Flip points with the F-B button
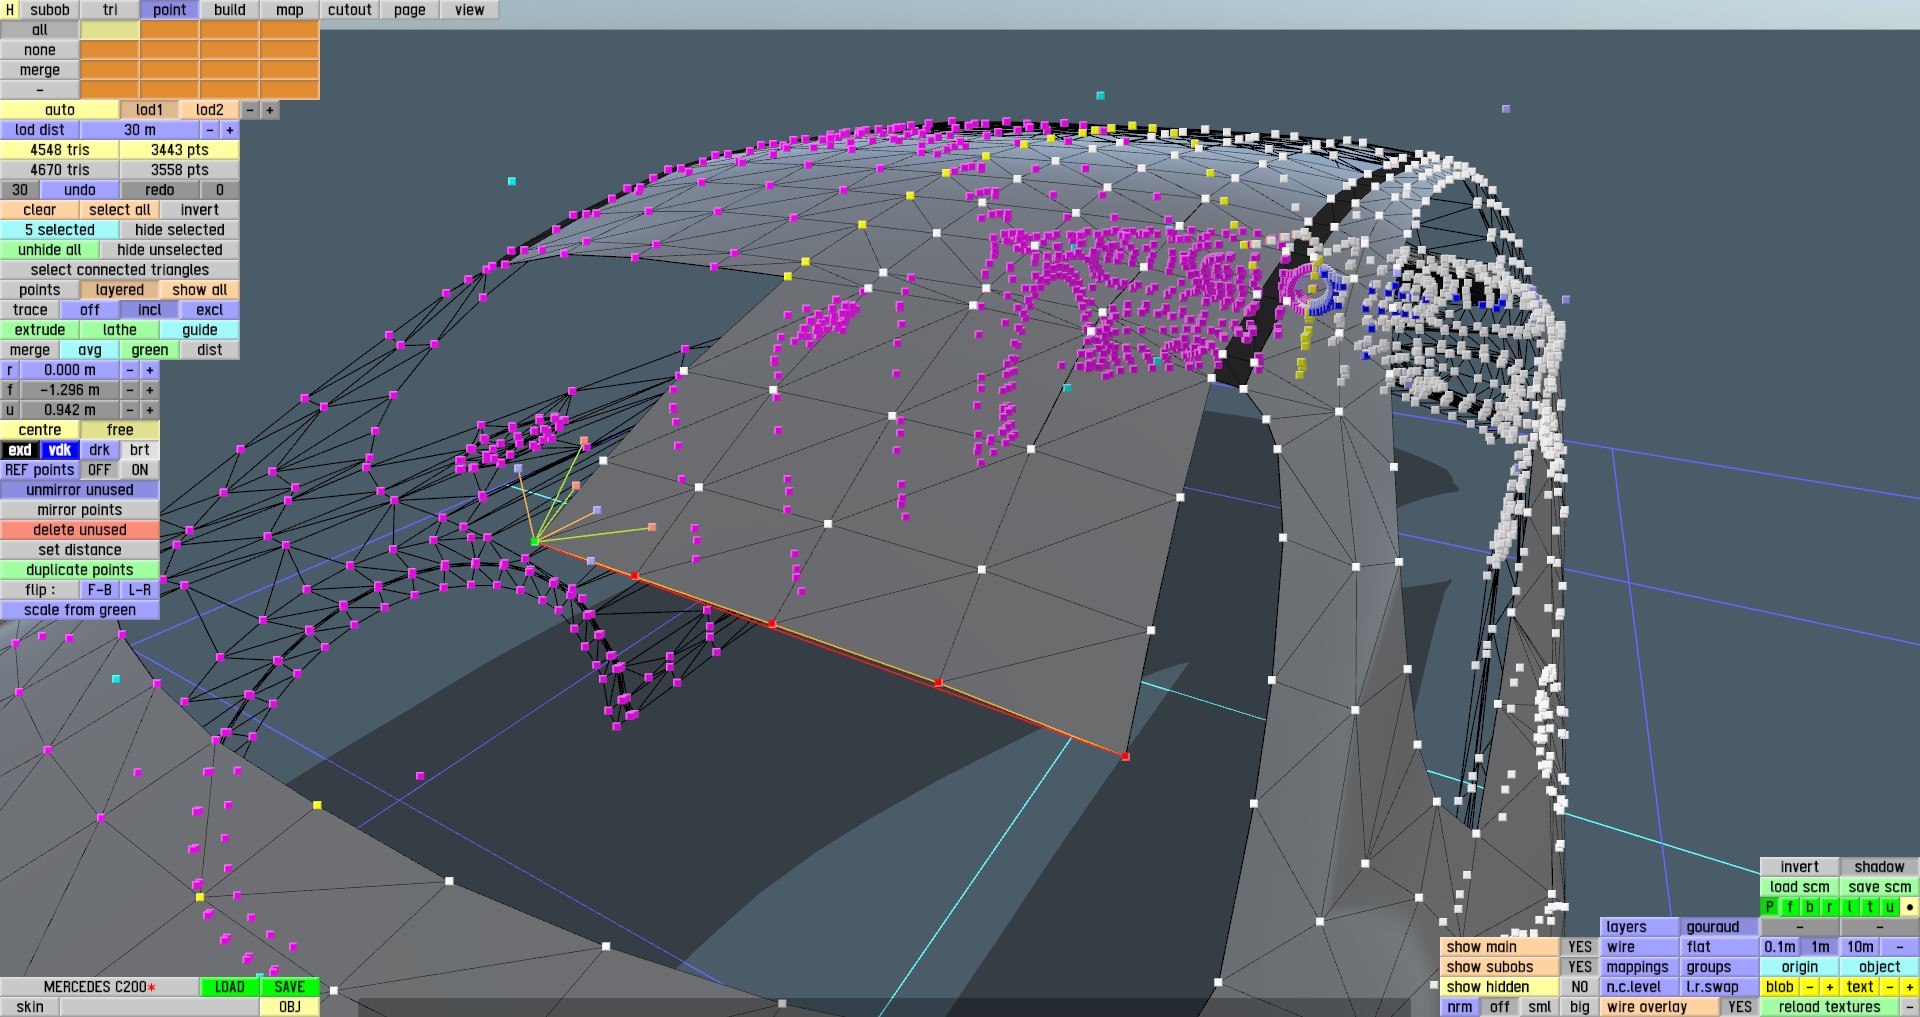This screenshot has width=1920, height=1017. click(x=100, y=590)
